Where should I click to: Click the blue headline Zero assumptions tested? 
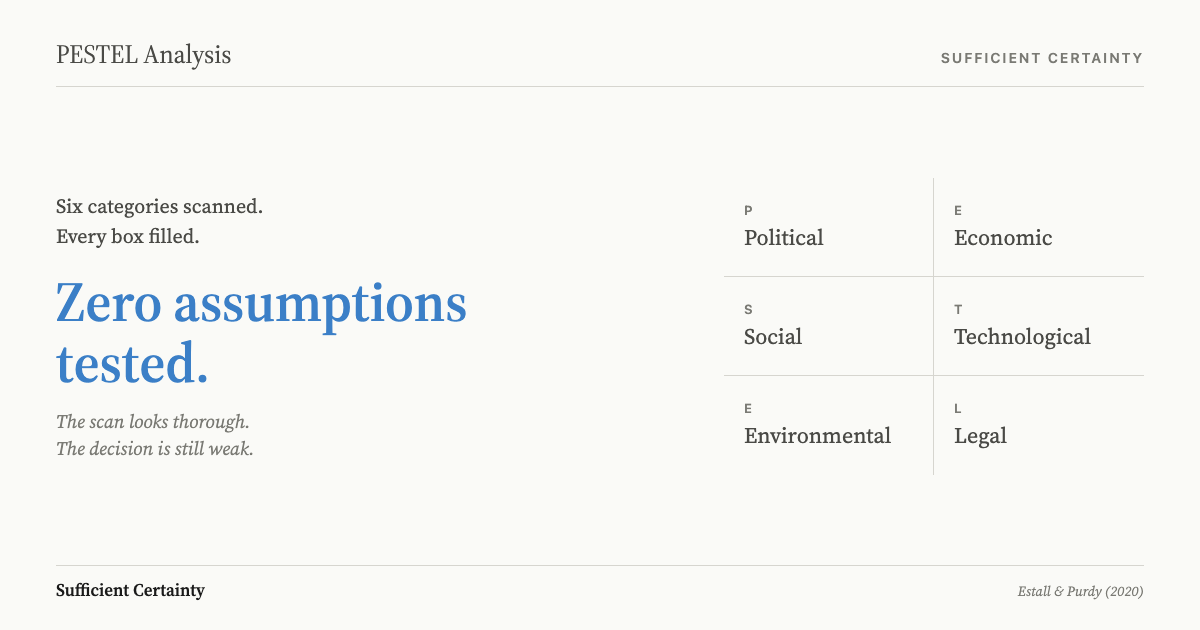point(261,334)
